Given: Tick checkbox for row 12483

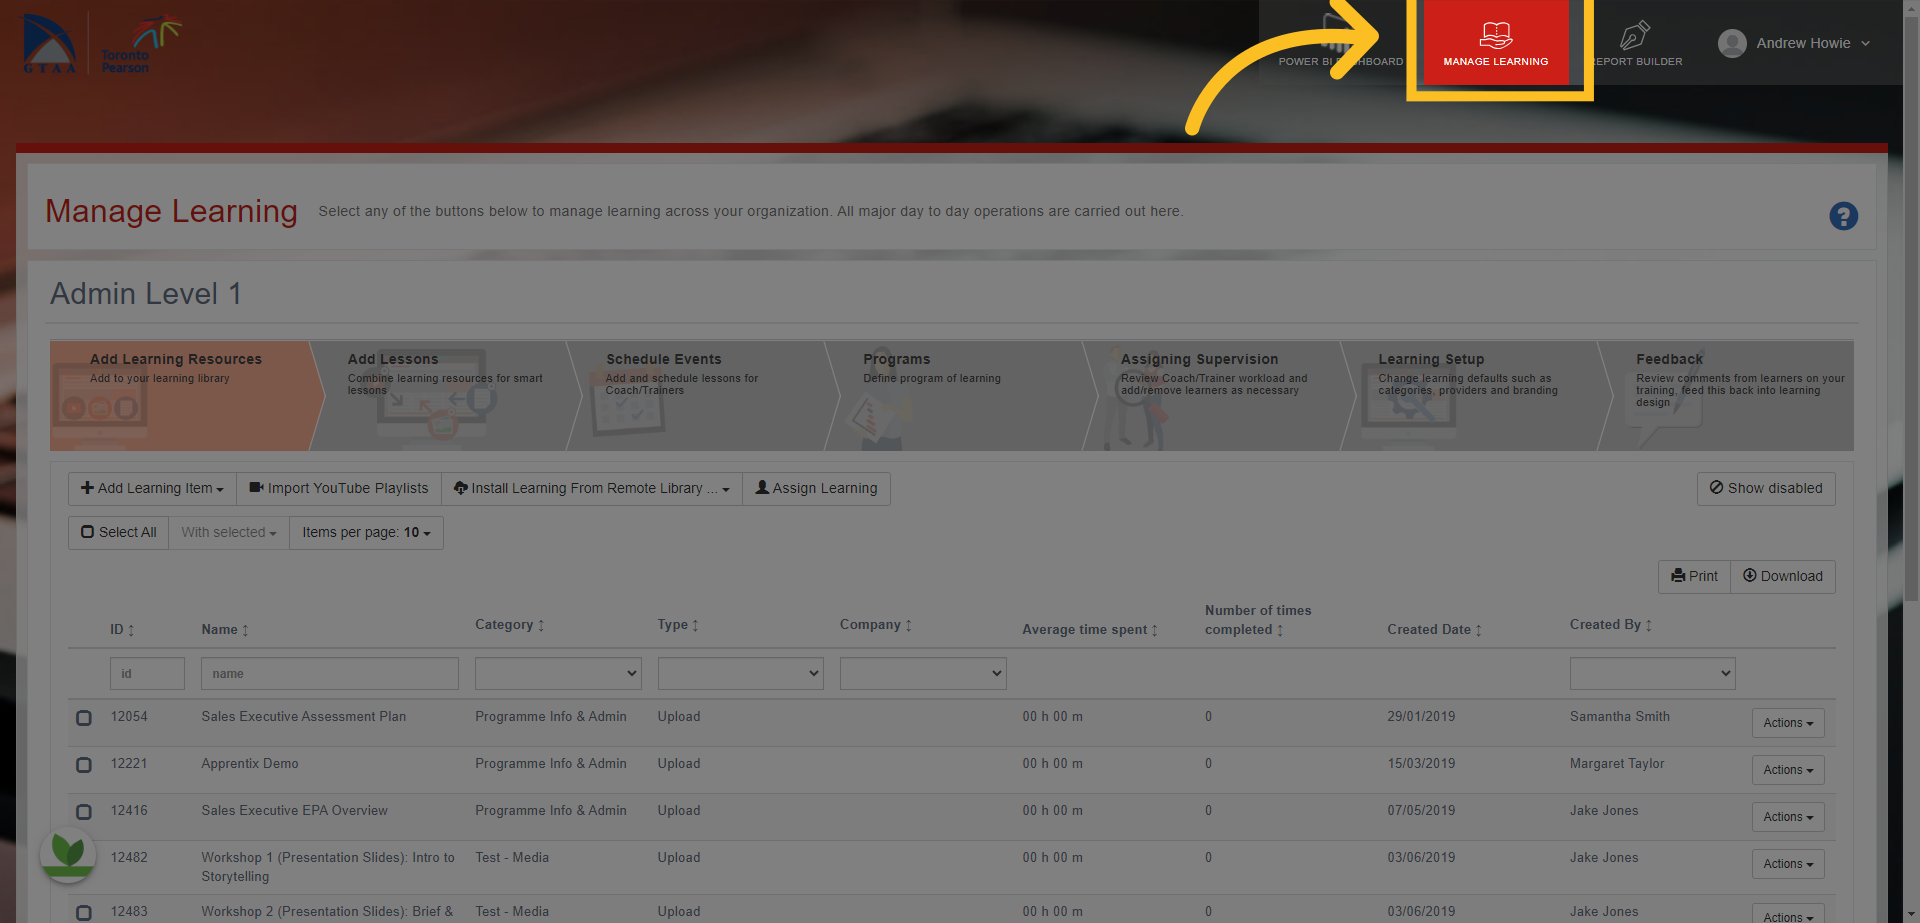Looking at the screenshot, I should pyautogui.click(x=84, y=913).
